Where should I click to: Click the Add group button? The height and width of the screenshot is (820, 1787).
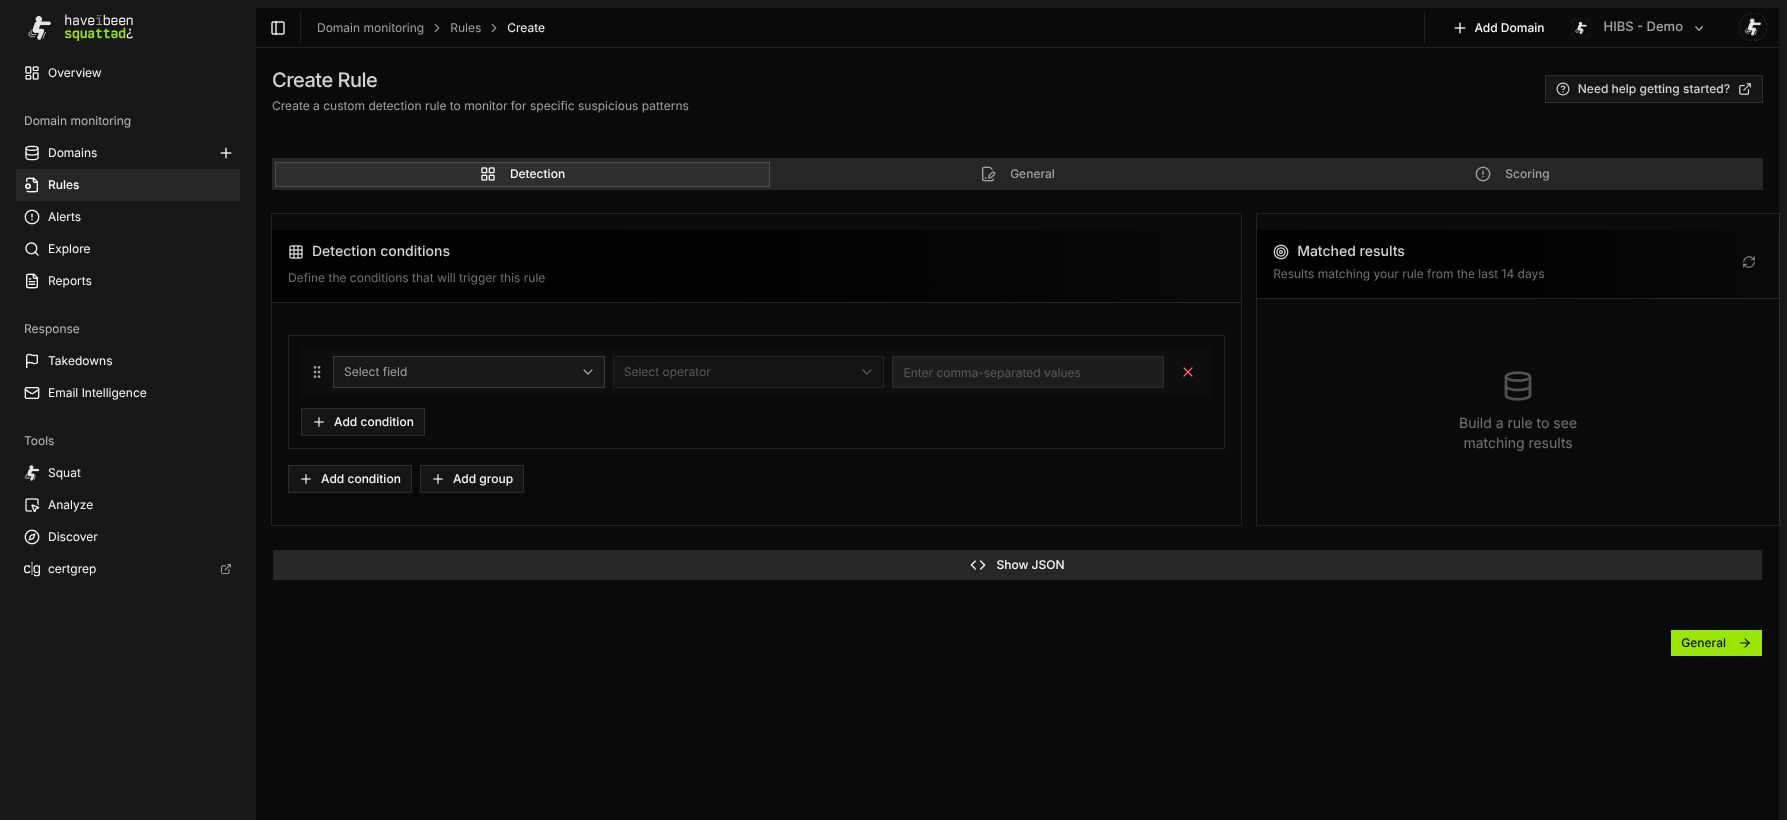[x=472, y=479]
